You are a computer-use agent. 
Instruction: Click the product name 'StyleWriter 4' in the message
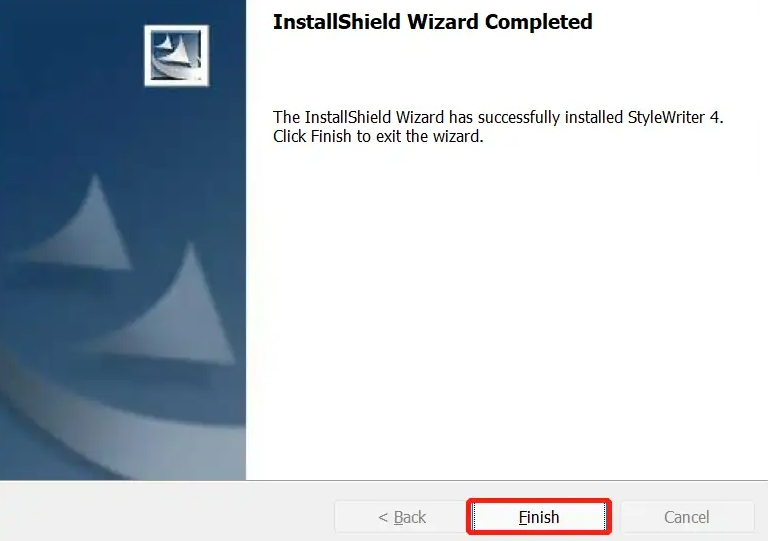pyautogui.click(x=673, y=118)
